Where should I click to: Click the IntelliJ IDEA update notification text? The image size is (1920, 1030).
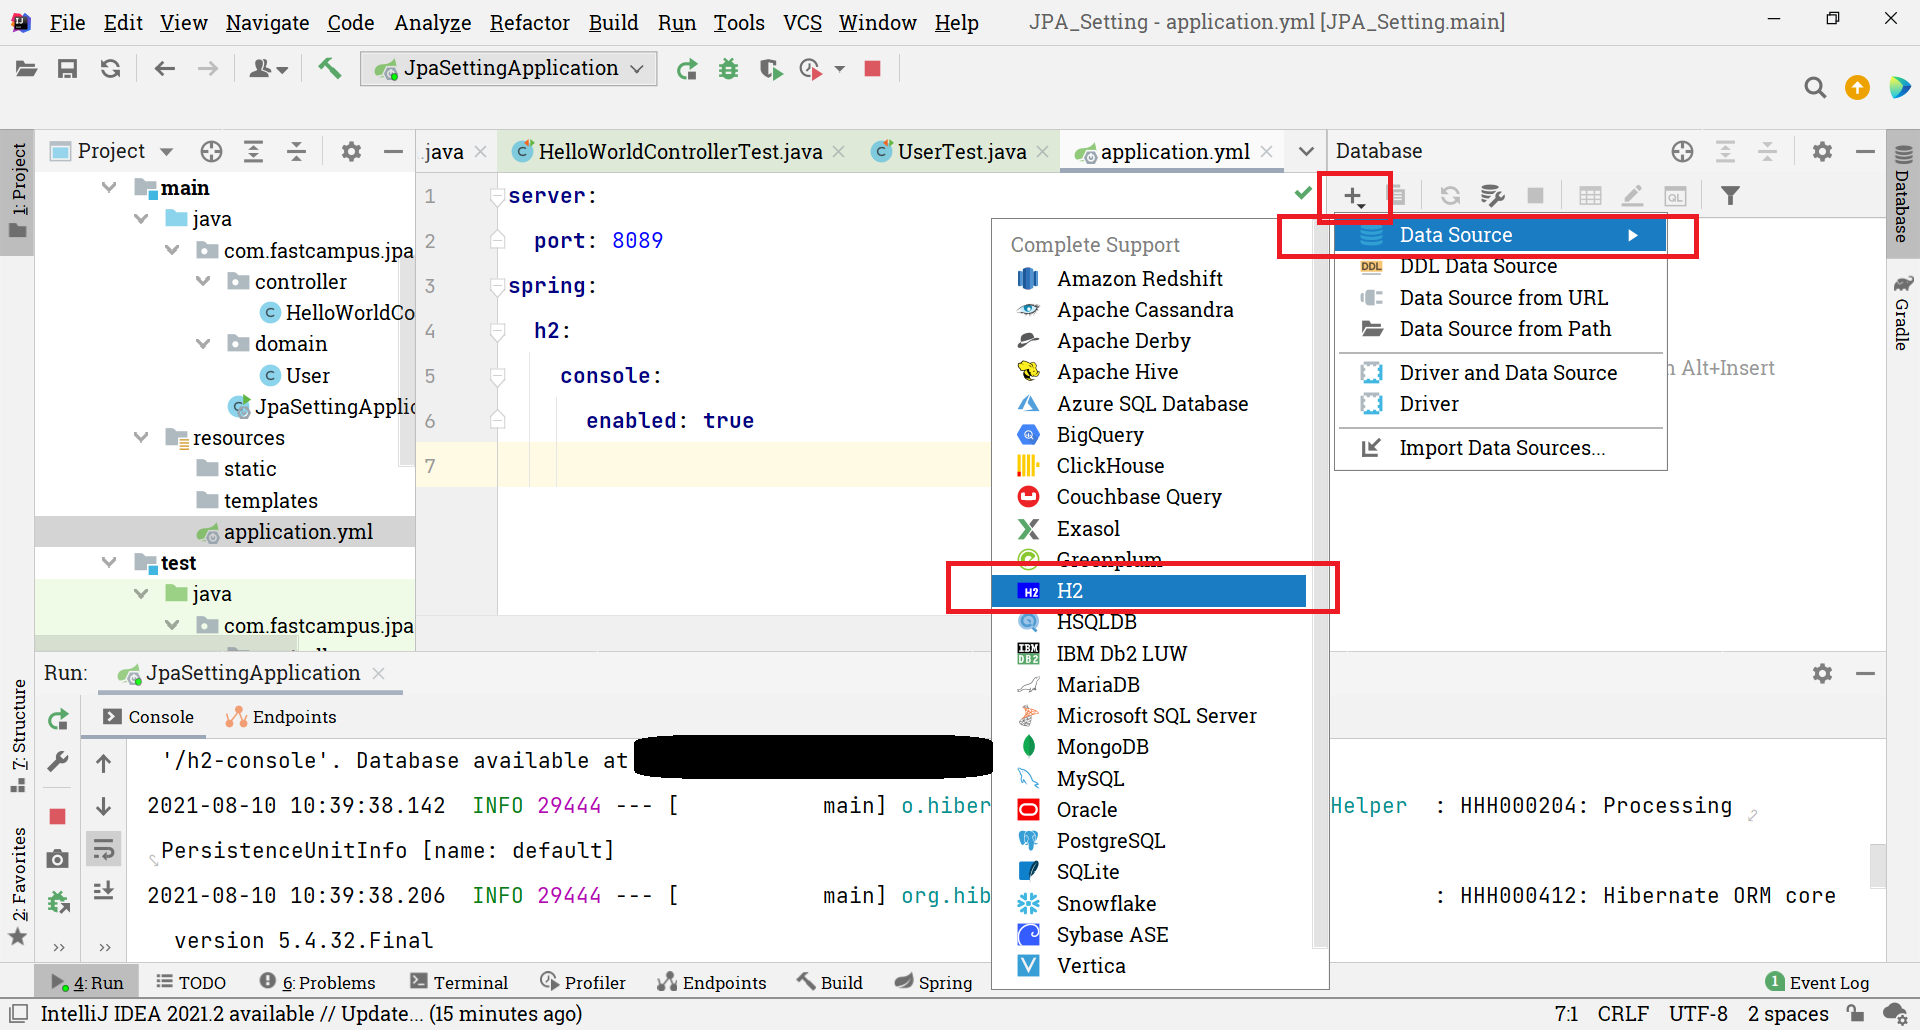tap(311, 1014)
